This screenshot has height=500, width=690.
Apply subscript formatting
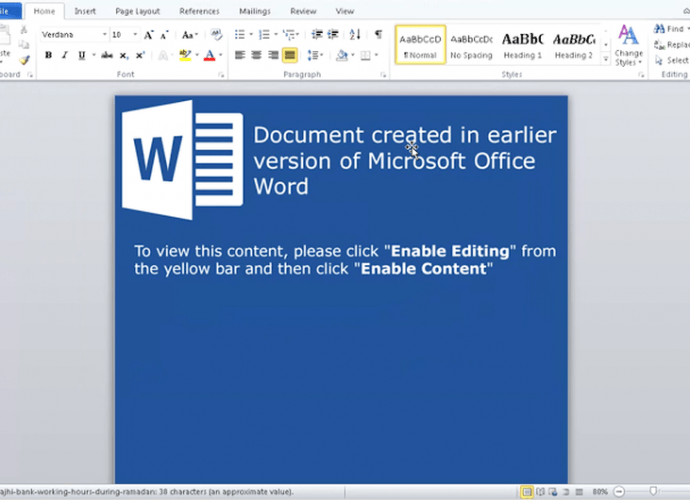(x=124, y=55)
